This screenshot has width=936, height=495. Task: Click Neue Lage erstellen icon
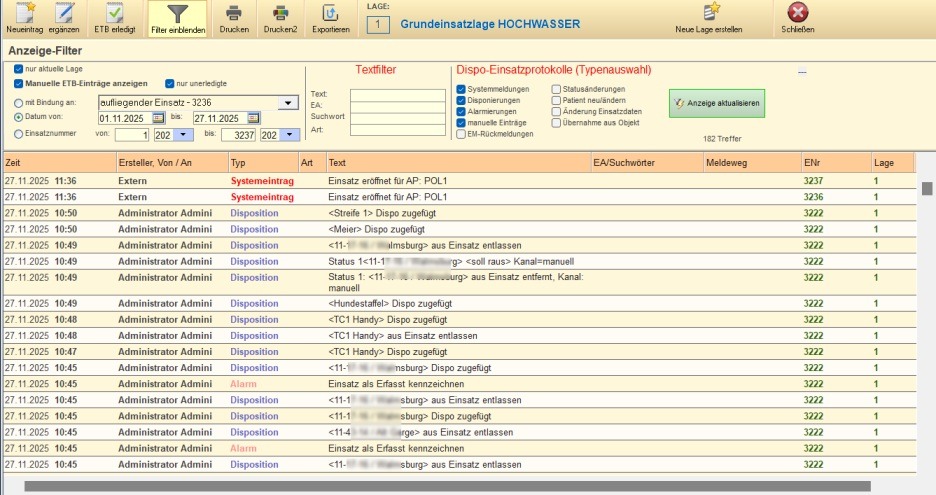tap(709, 14)
